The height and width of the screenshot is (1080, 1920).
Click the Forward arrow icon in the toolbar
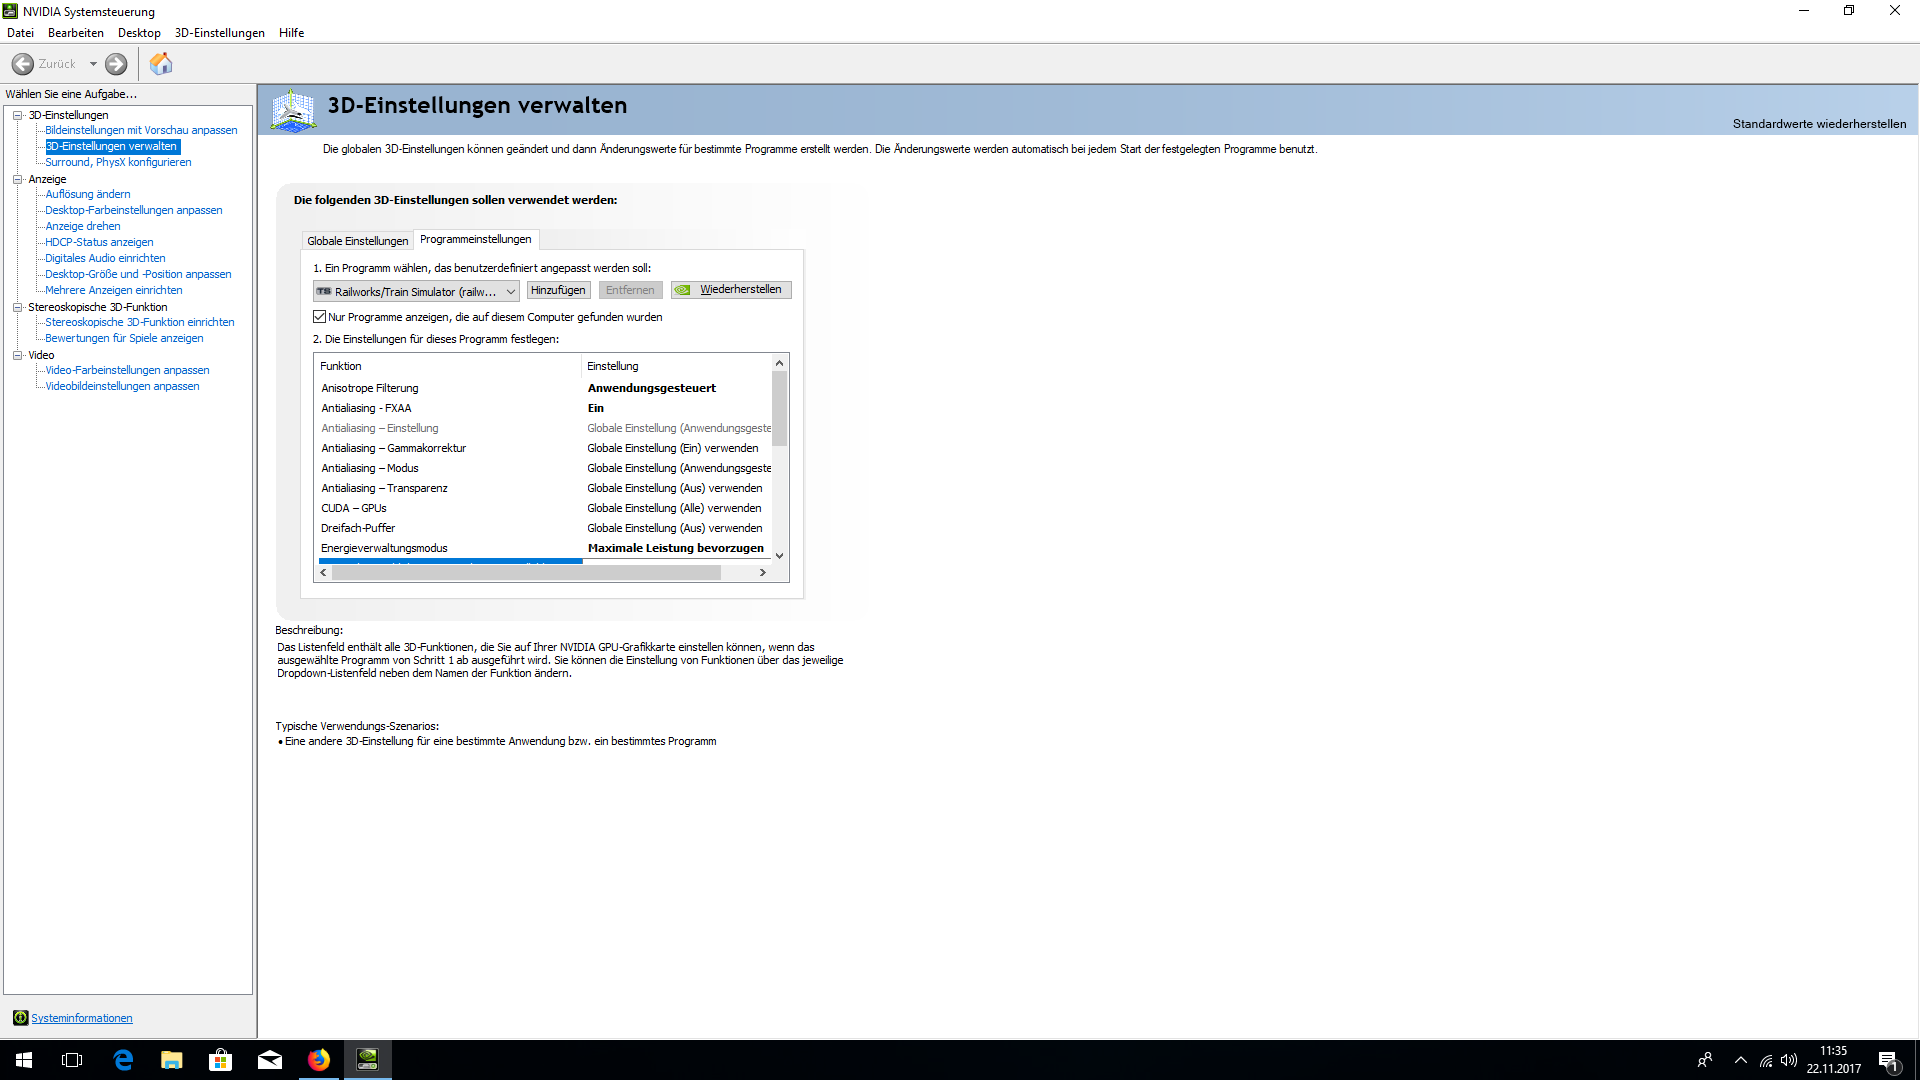[x=116, y=64]
